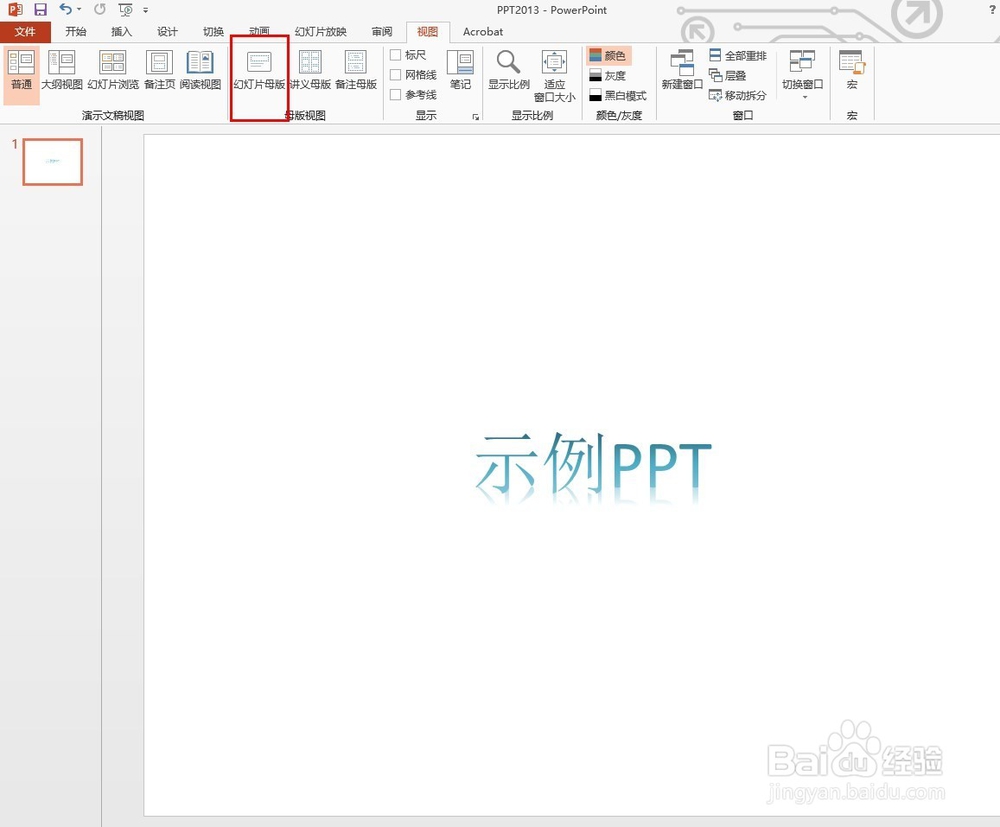Click Move Split (移动拆分)
This screenshot has width=1000, height=827.
point(738,96)
